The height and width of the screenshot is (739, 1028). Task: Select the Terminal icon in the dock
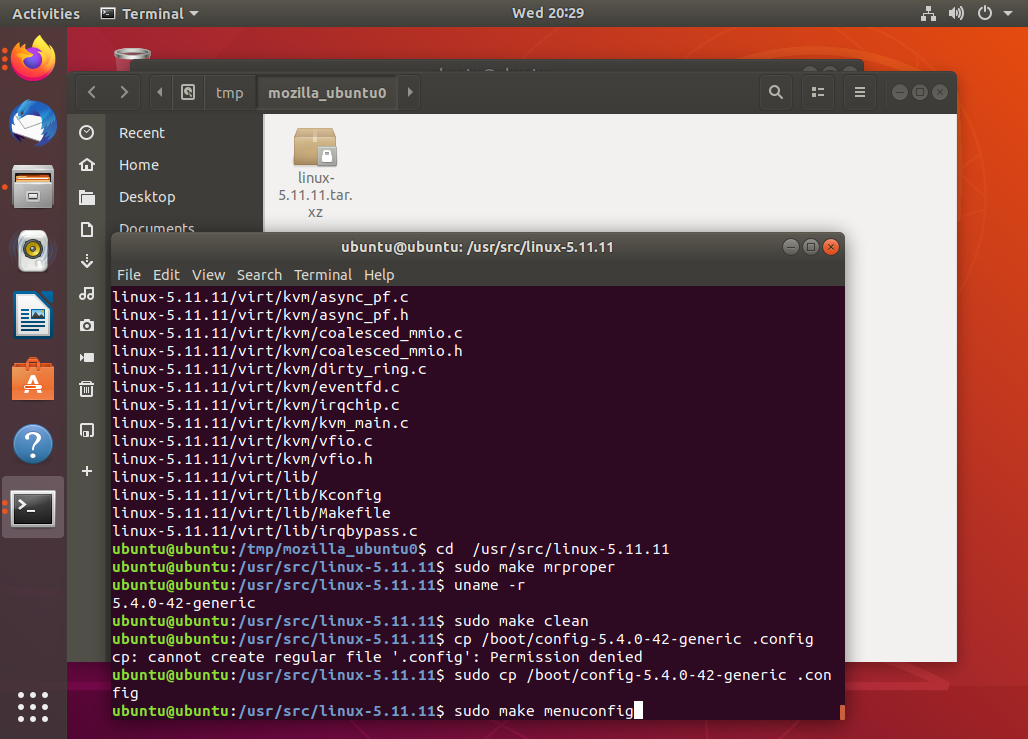[33, 508]
